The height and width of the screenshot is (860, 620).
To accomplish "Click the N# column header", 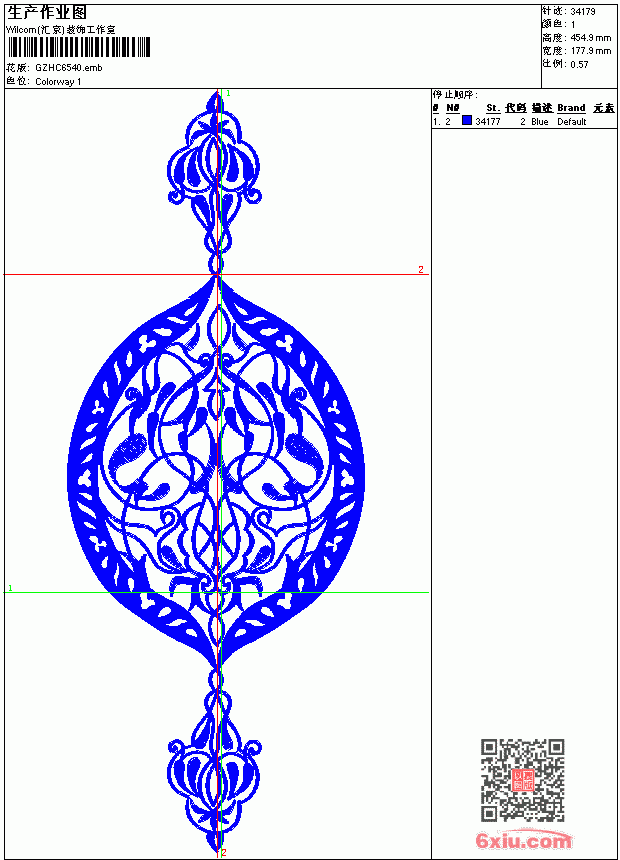I will pos(453,108).
